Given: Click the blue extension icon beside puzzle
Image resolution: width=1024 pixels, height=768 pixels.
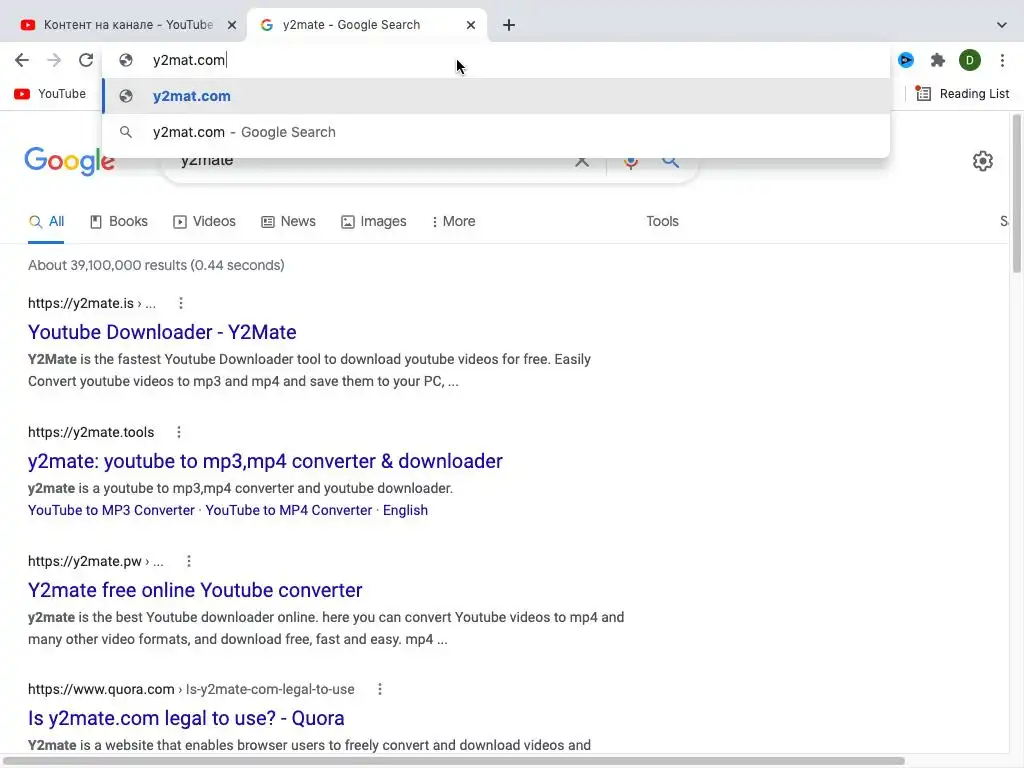Looking at the screenshot, I should [x=906, y=60].
